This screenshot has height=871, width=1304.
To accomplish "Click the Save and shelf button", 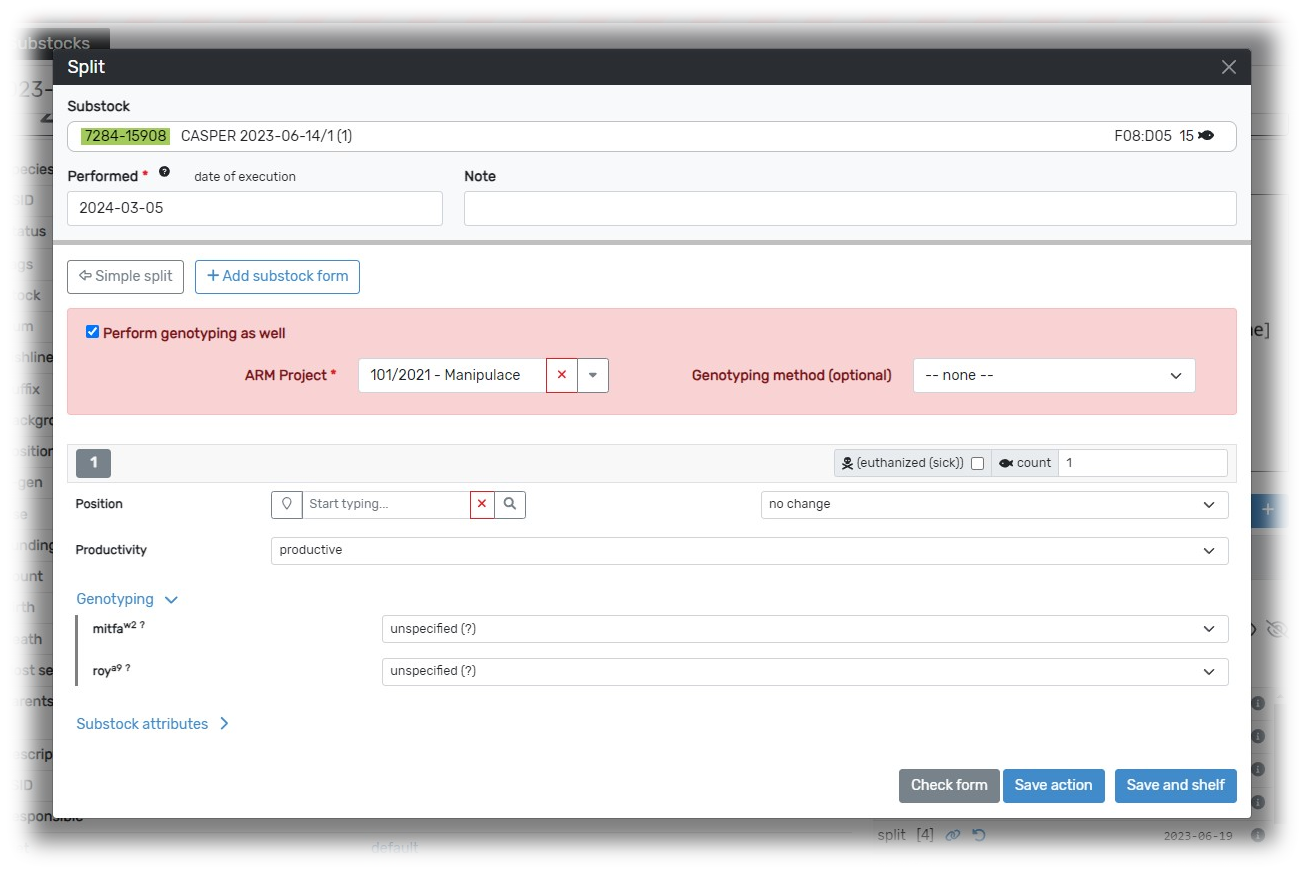I will pos(1175,785).
